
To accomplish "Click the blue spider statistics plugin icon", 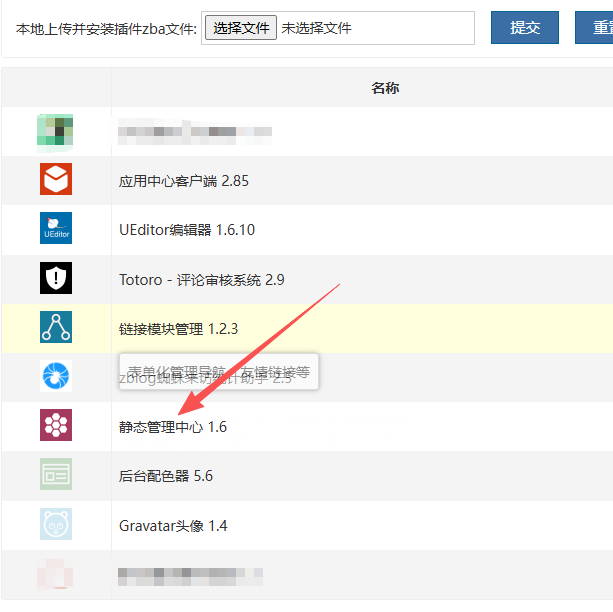I will pyautogui.click(x=56, y=376).
